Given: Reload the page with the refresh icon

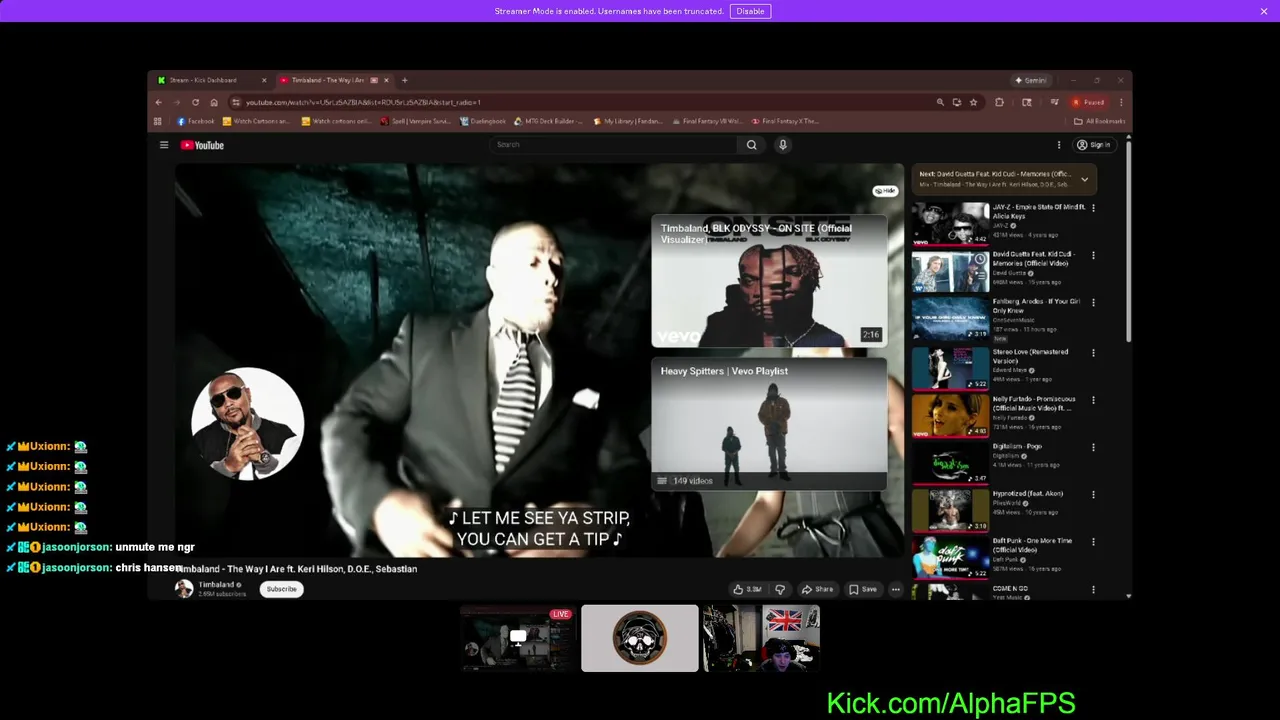Looking at the screenshot, I should pyautogui.click(x=195, y=102).
